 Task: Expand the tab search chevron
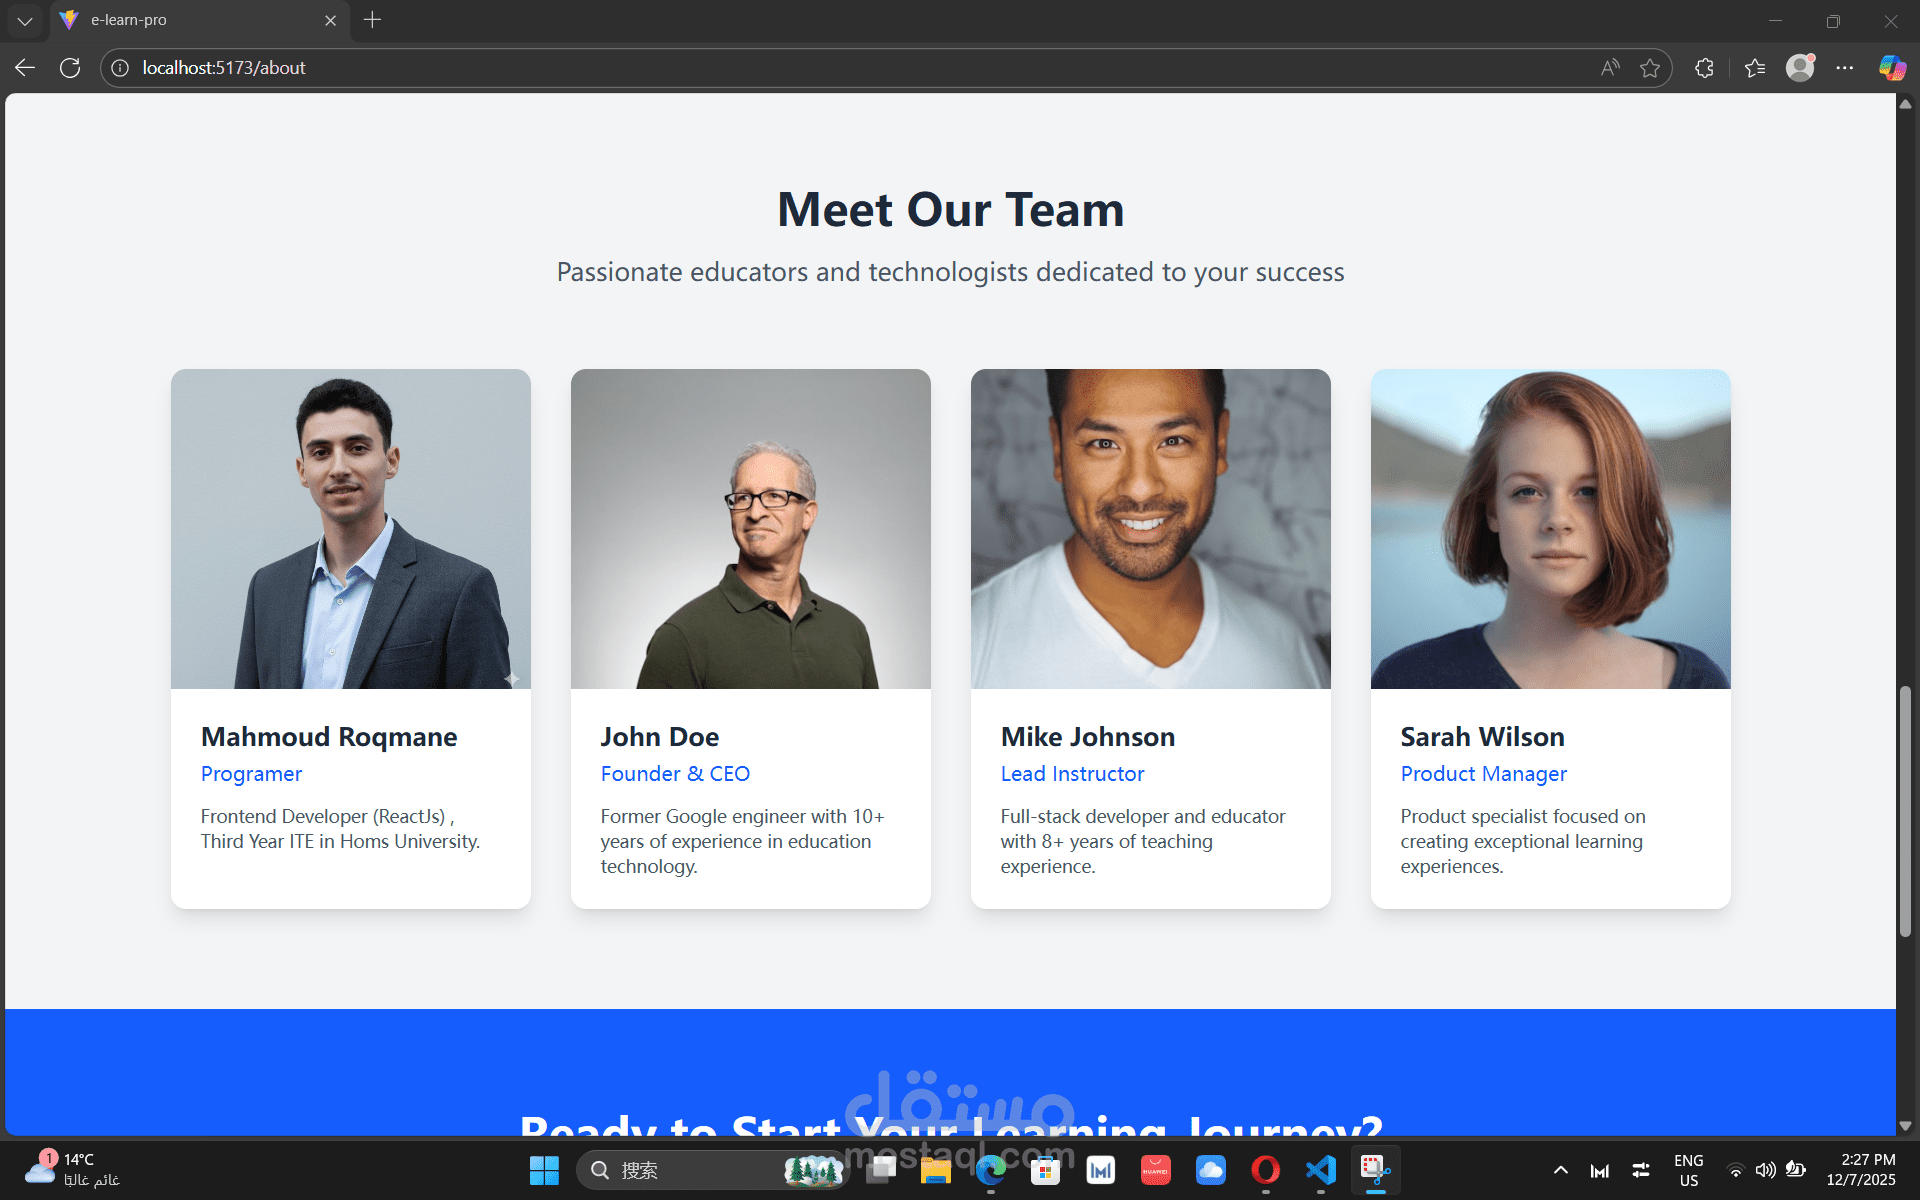tap(25, 20)
